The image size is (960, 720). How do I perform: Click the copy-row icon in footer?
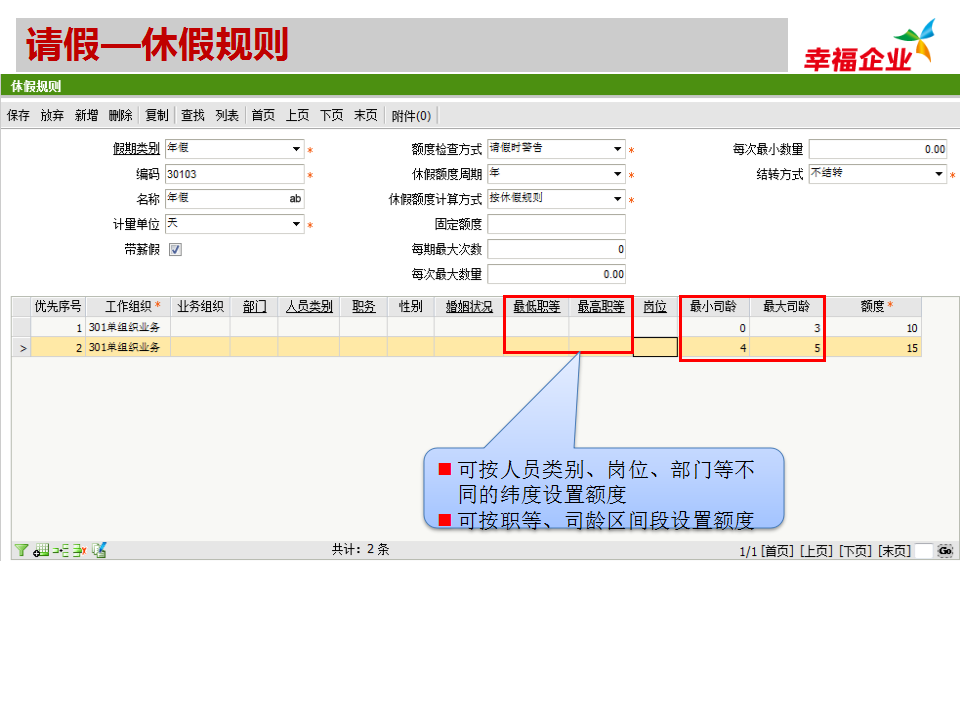click(x=98, y=550)
